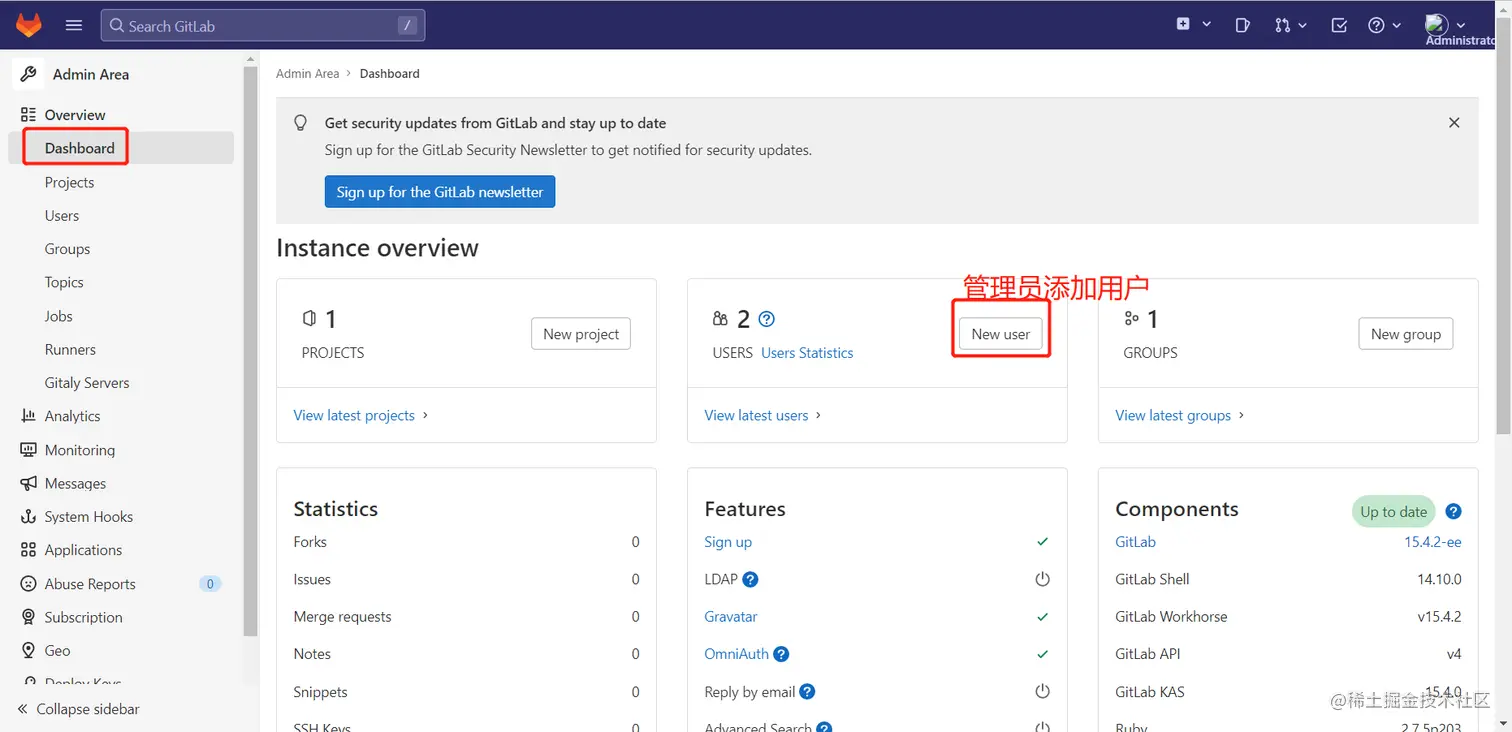Click the Abuse Reports count badge
This screenshot has height=732, width=1512.
pos(210,584)
